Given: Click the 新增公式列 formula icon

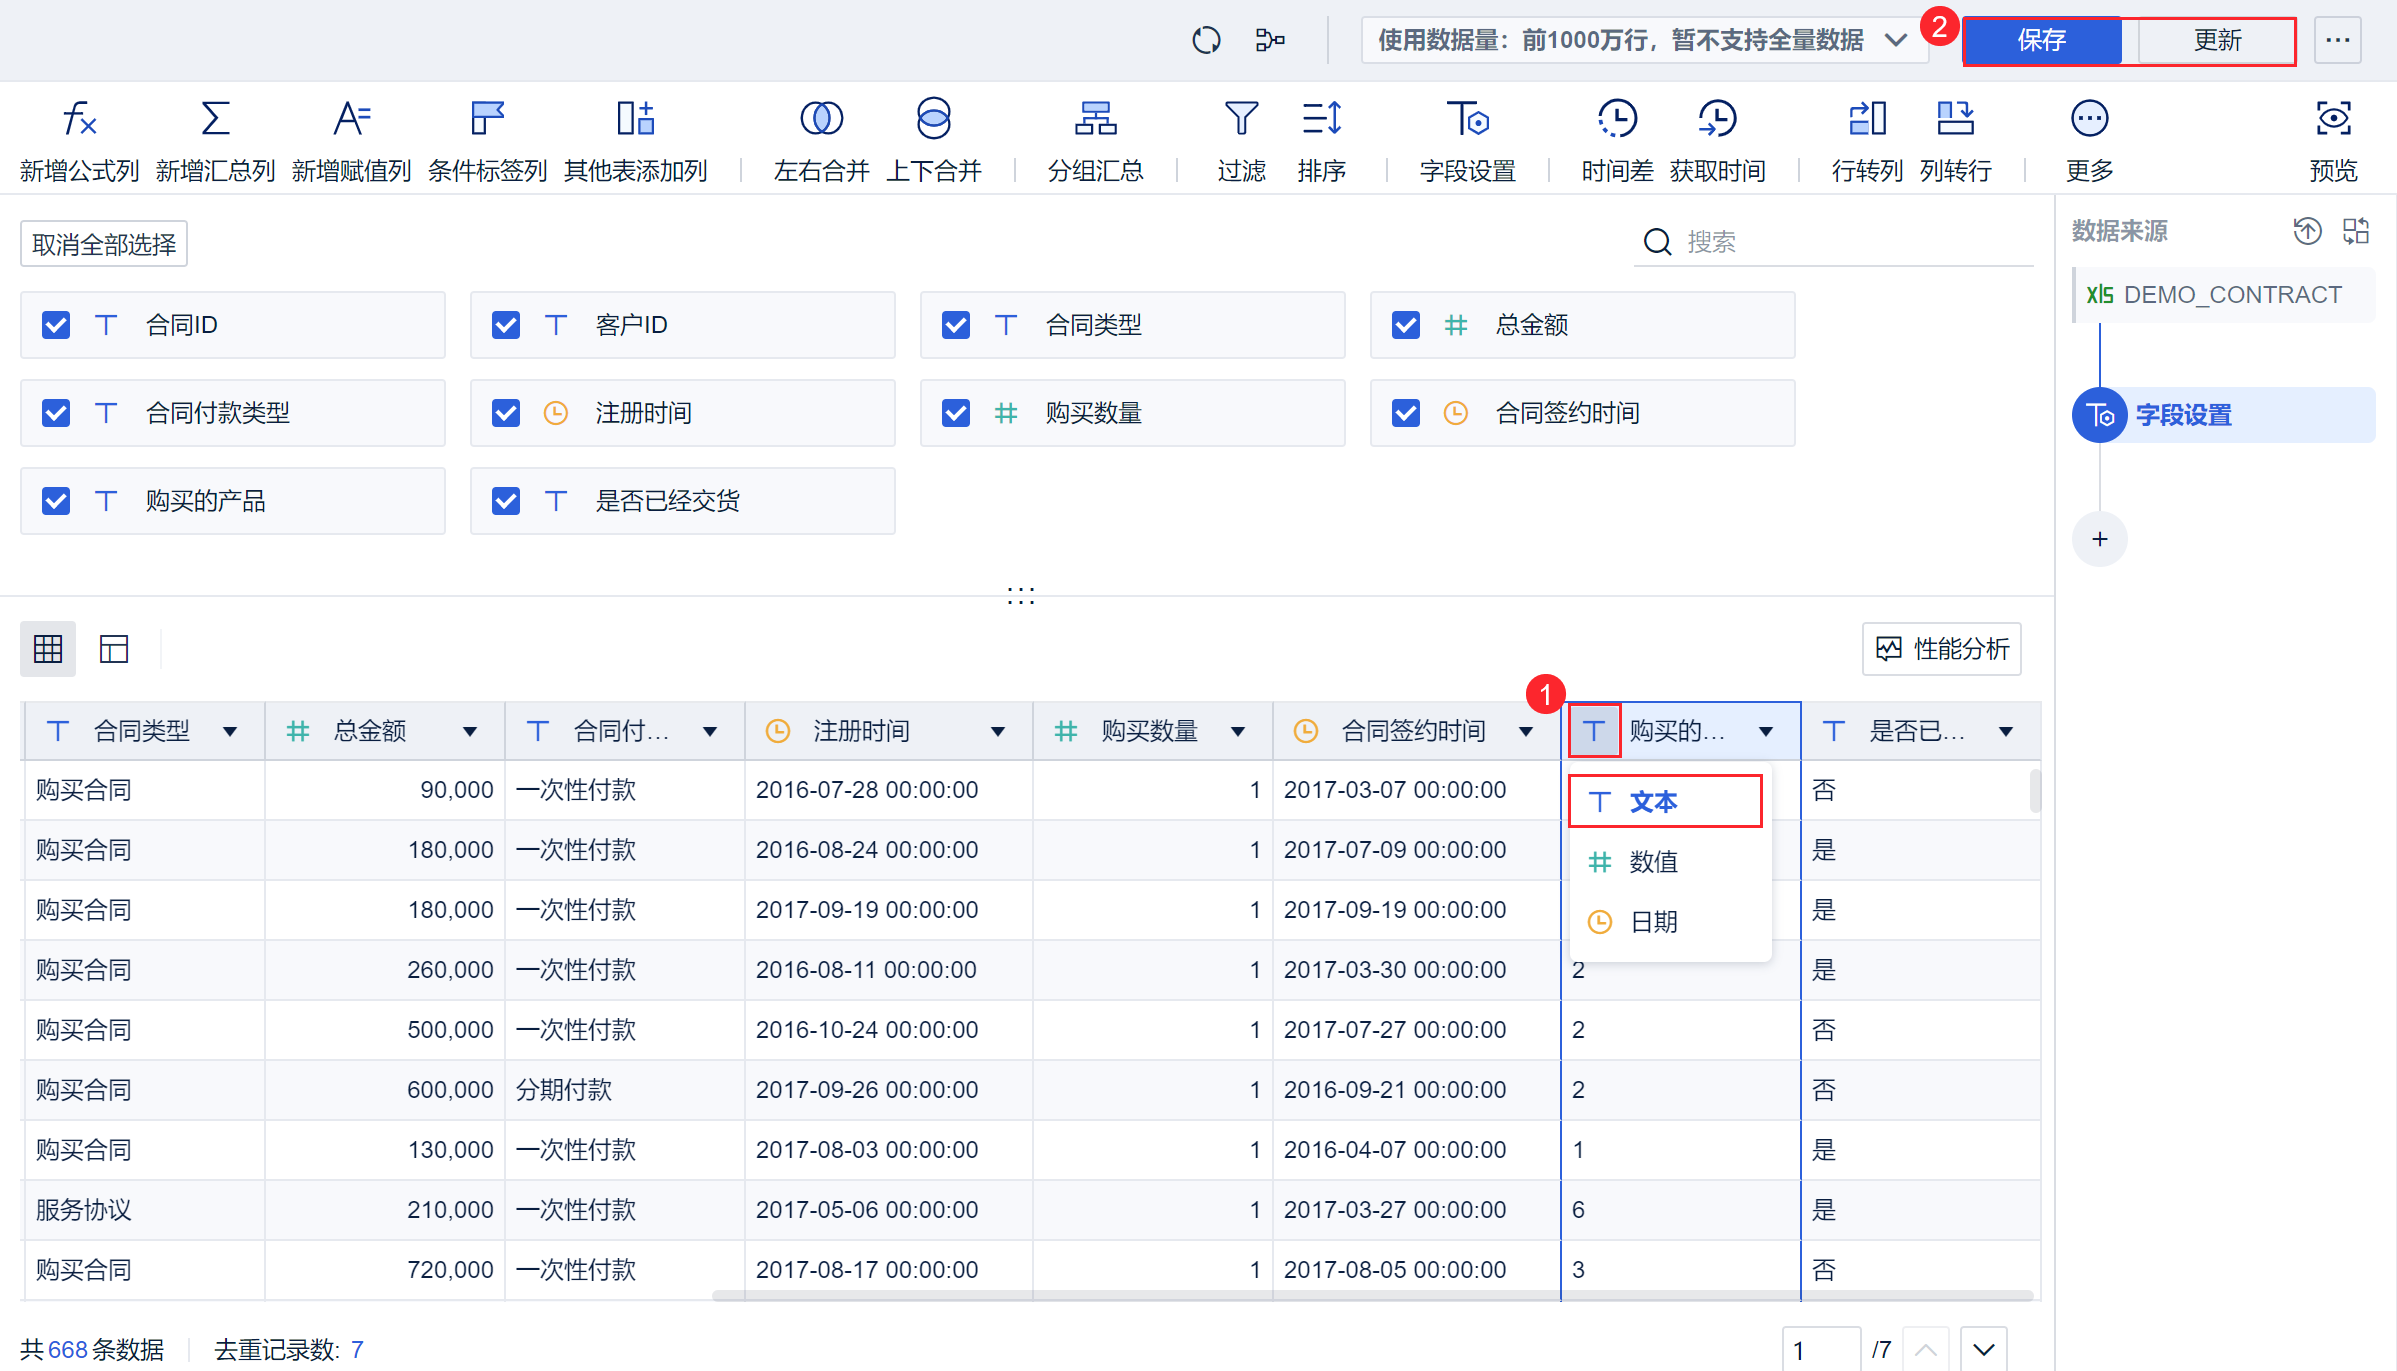Looking at the screenshot, I should (79, 119).
